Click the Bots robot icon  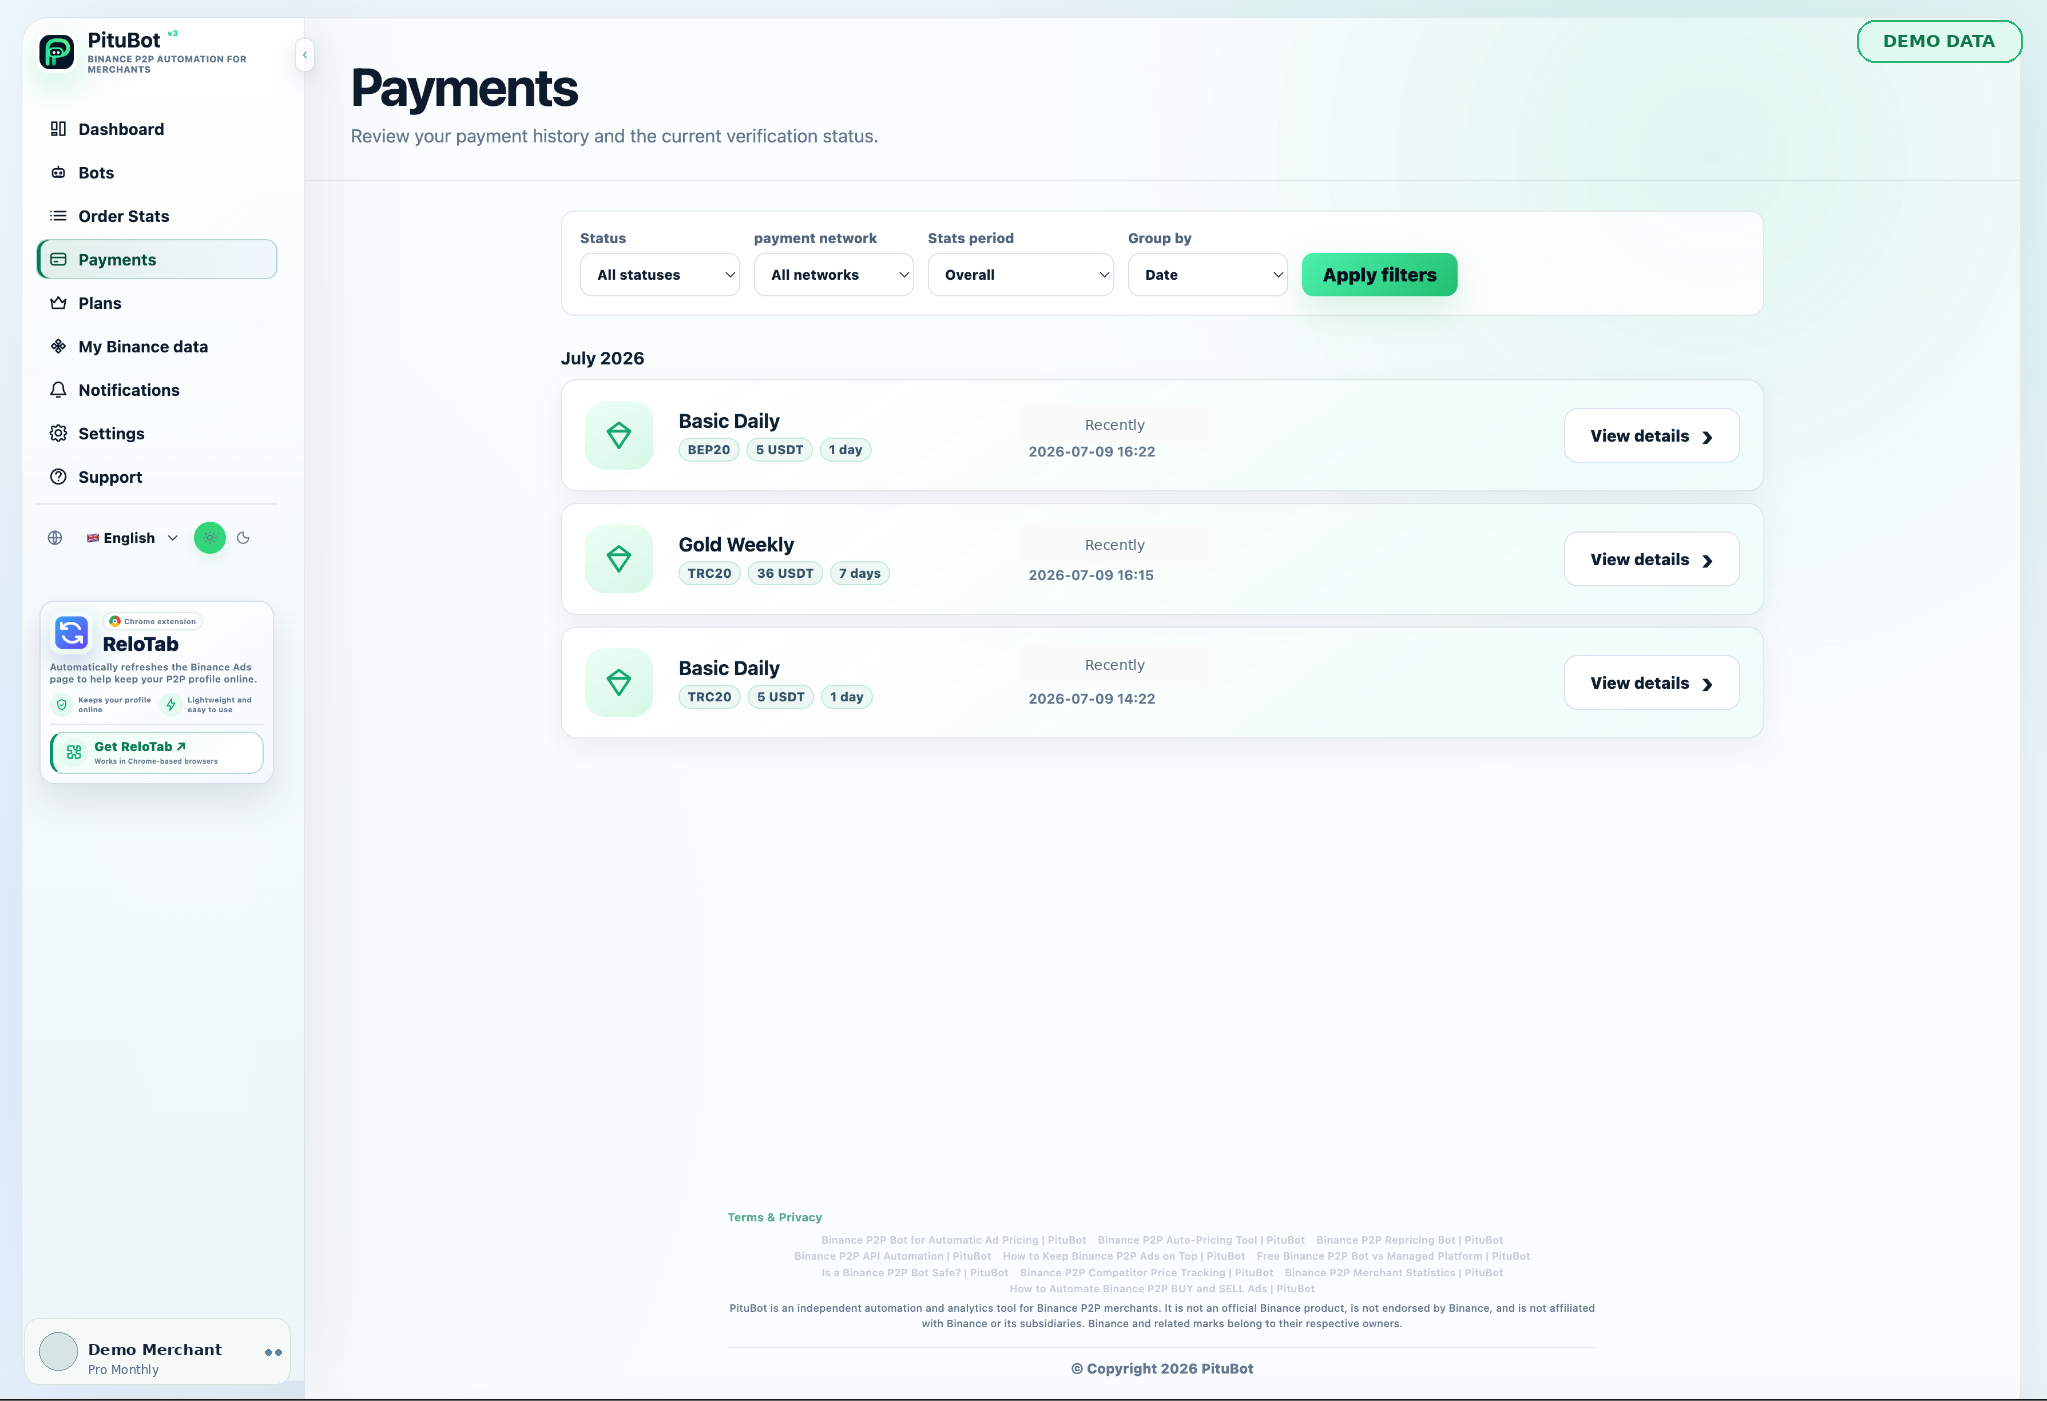[x=59, y=173]
